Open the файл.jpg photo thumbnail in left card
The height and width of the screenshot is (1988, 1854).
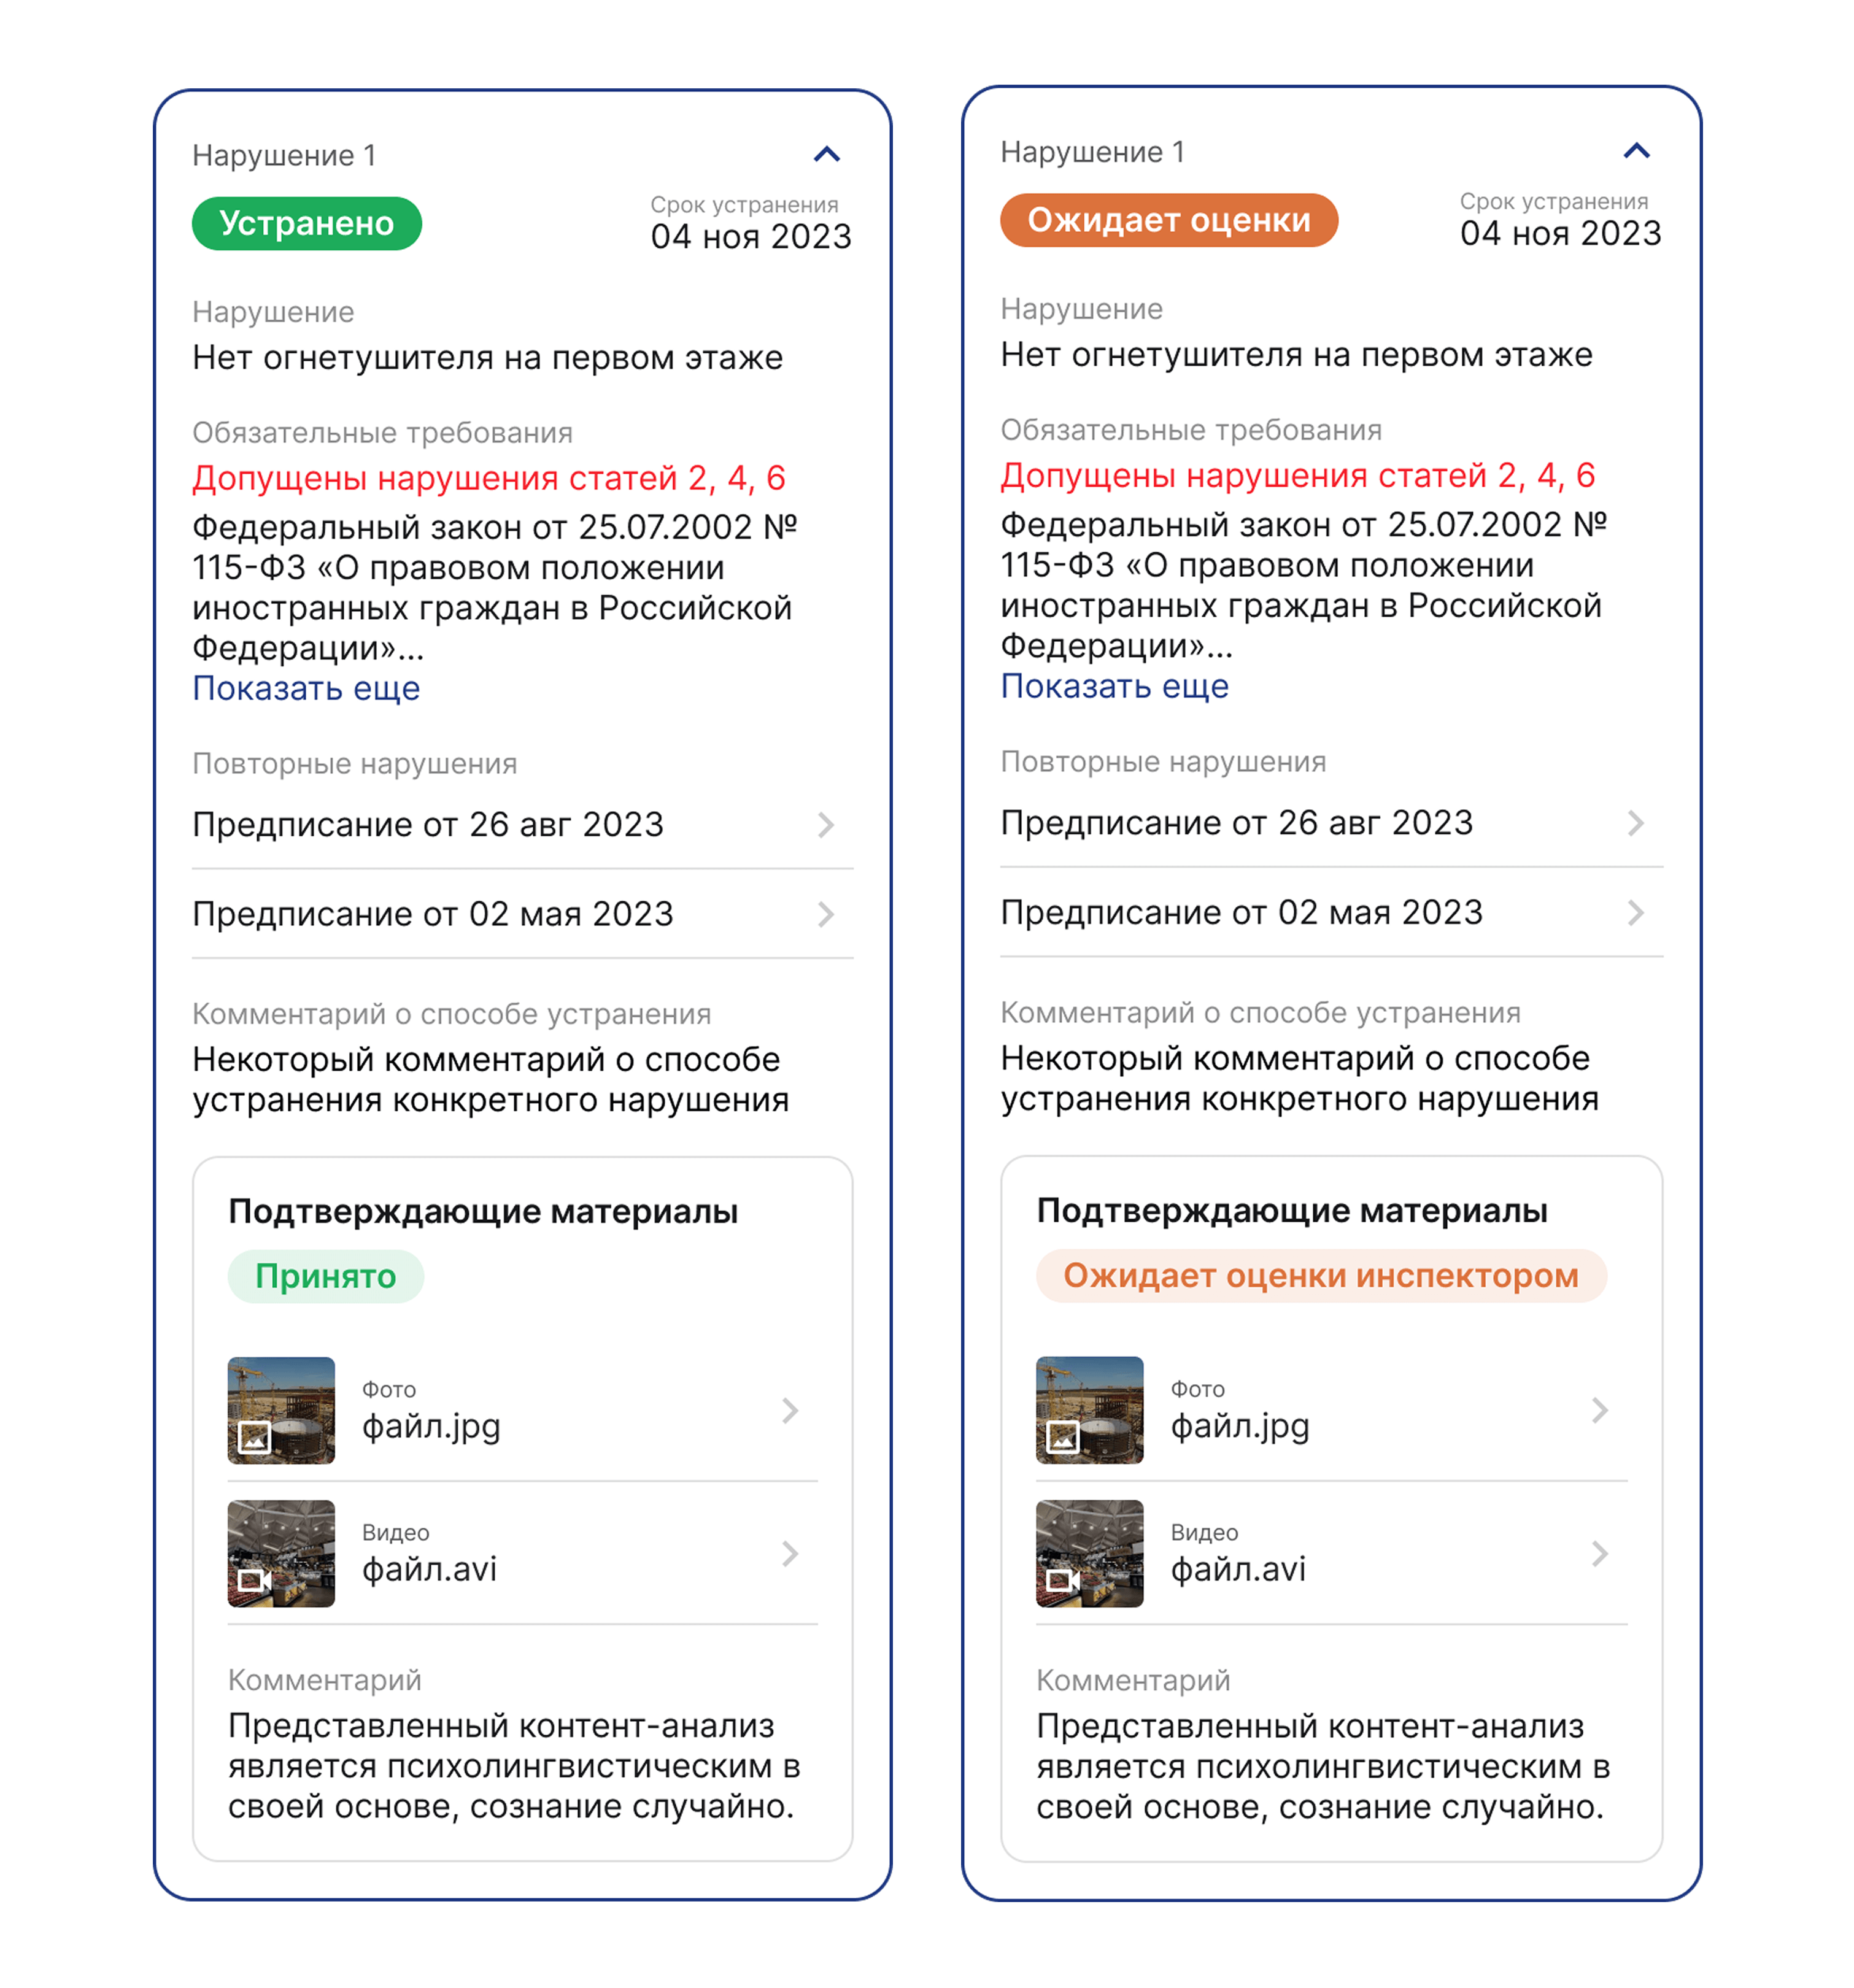(x=281, y=1410)
